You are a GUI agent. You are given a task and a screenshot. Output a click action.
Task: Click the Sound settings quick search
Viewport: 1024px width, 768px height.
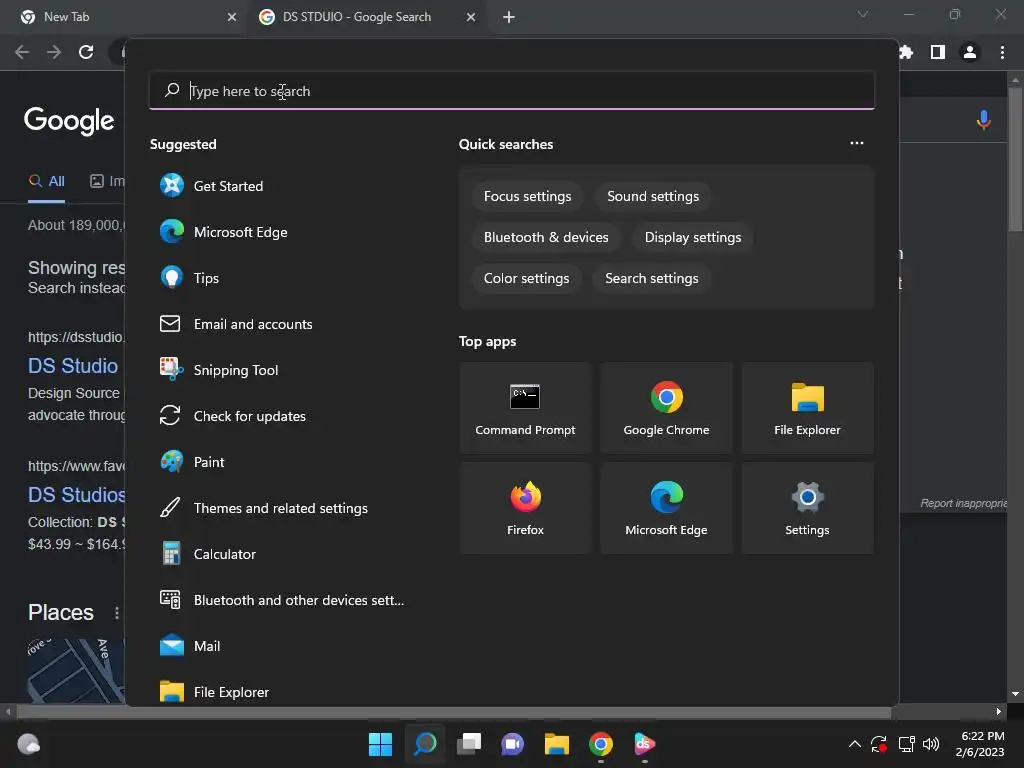(x=652, y=197)
